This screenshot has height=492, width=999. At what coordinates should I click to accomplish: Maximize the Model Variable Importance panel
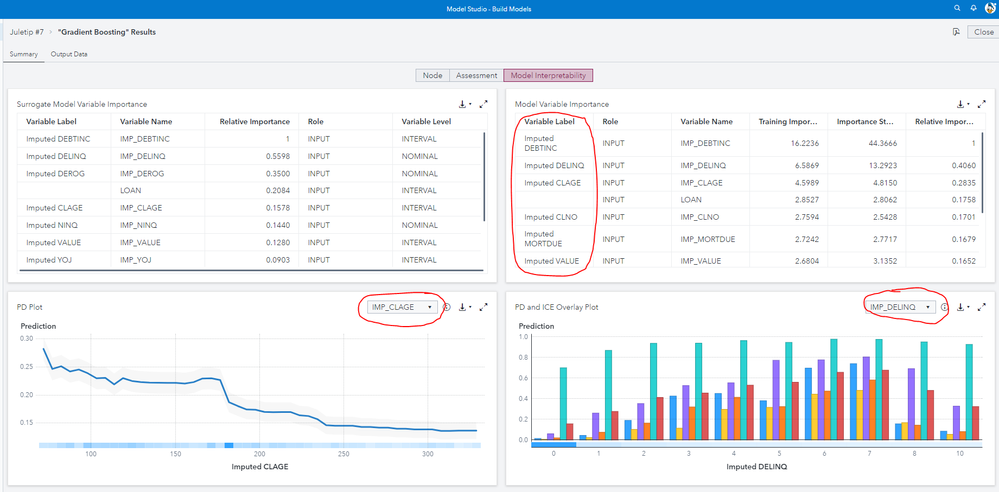[983, 103]
